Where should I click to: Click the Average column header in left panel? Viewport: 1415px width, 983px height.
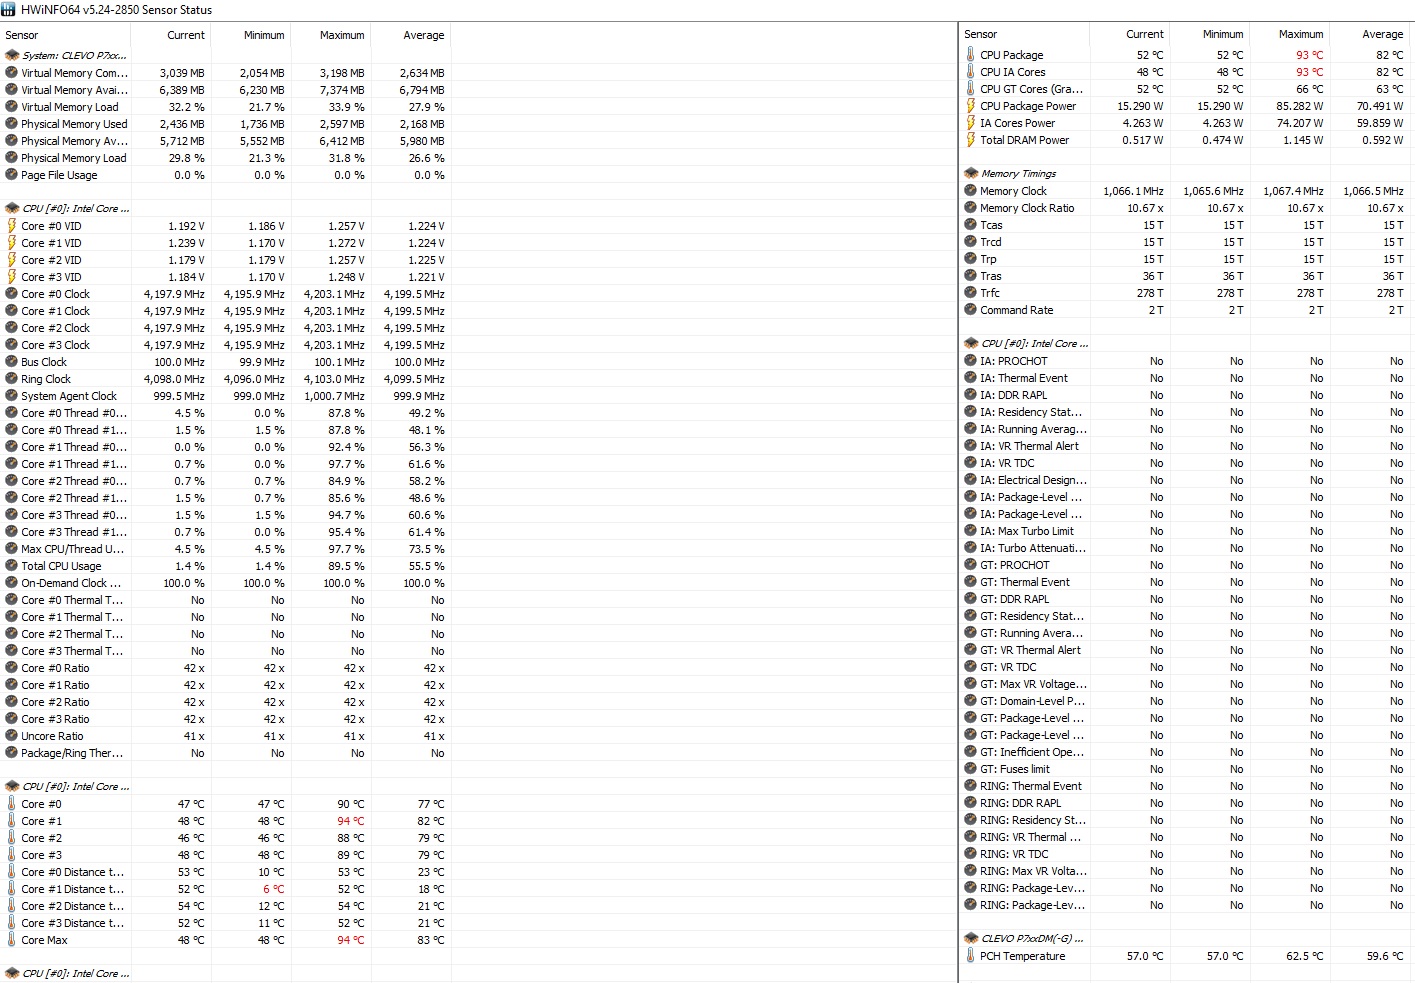tap(424, 35)
